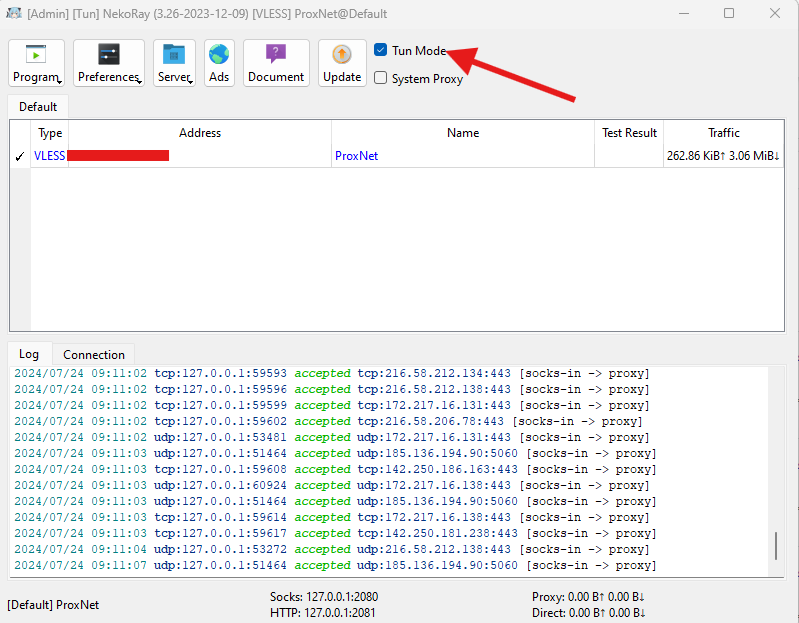Click the [Default] ProxNet status label

pos(53,605)
